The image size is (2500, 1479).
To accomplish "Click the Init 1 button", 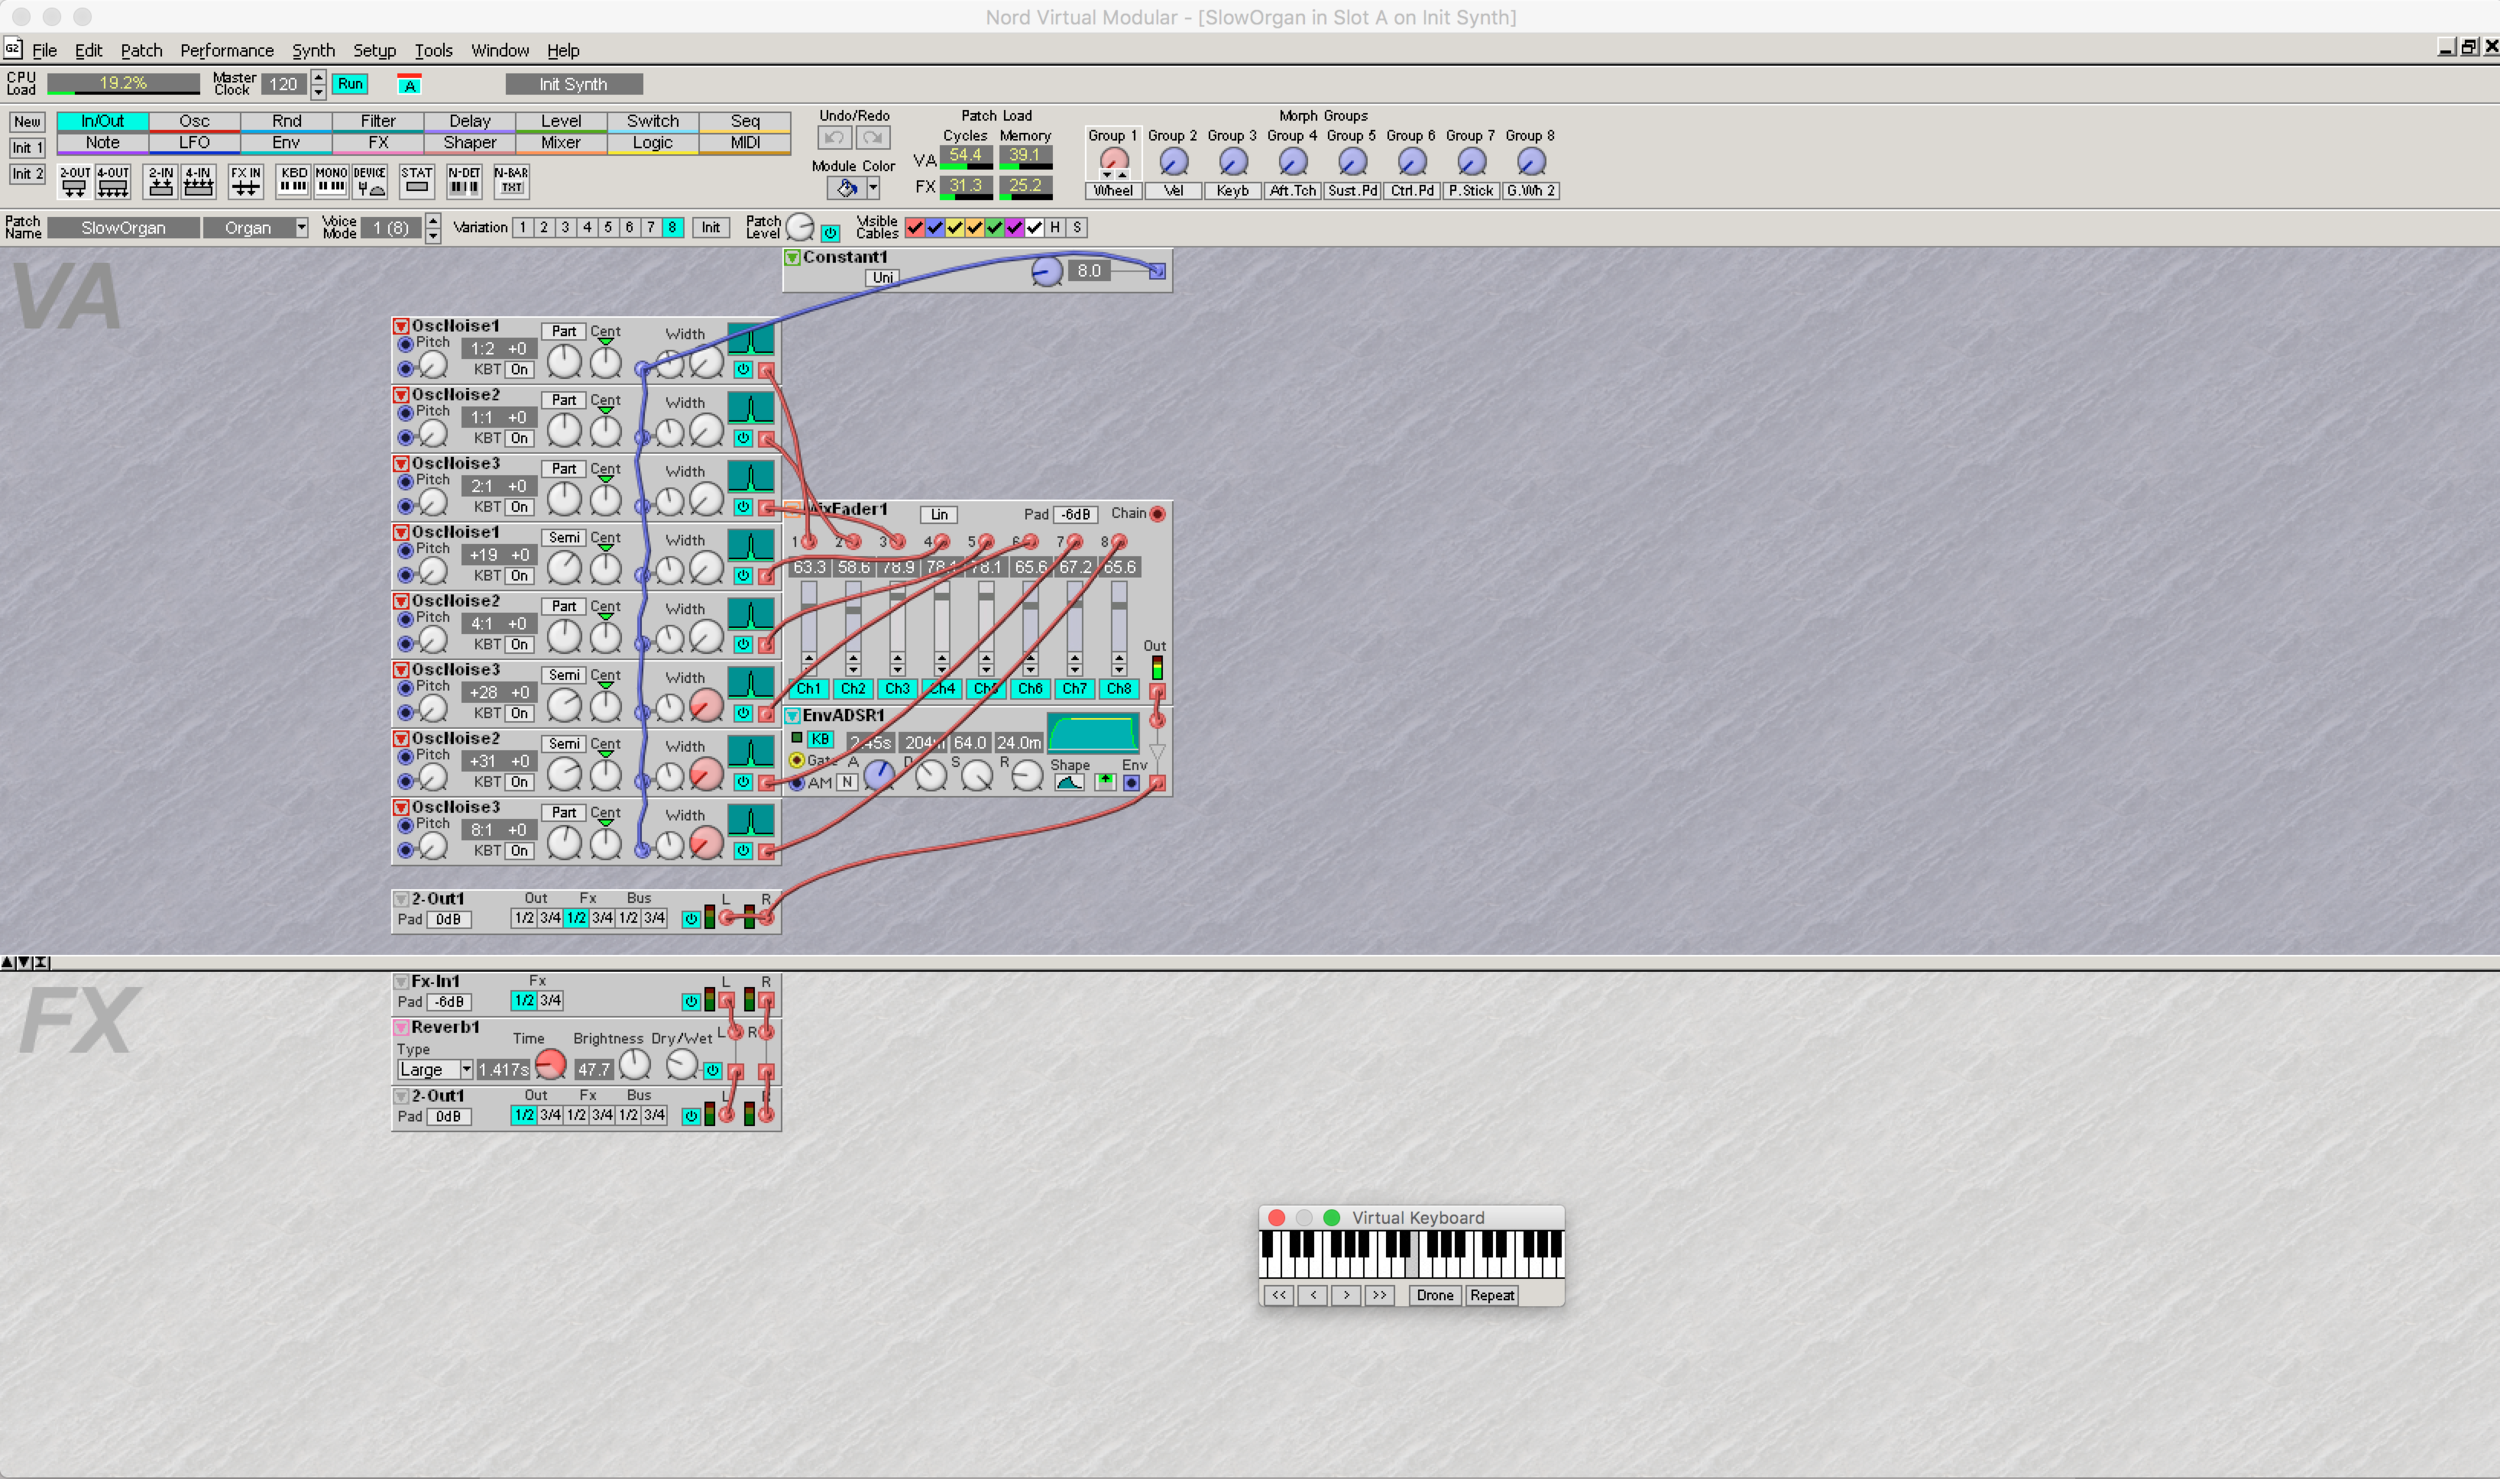I will click(27, 148).
